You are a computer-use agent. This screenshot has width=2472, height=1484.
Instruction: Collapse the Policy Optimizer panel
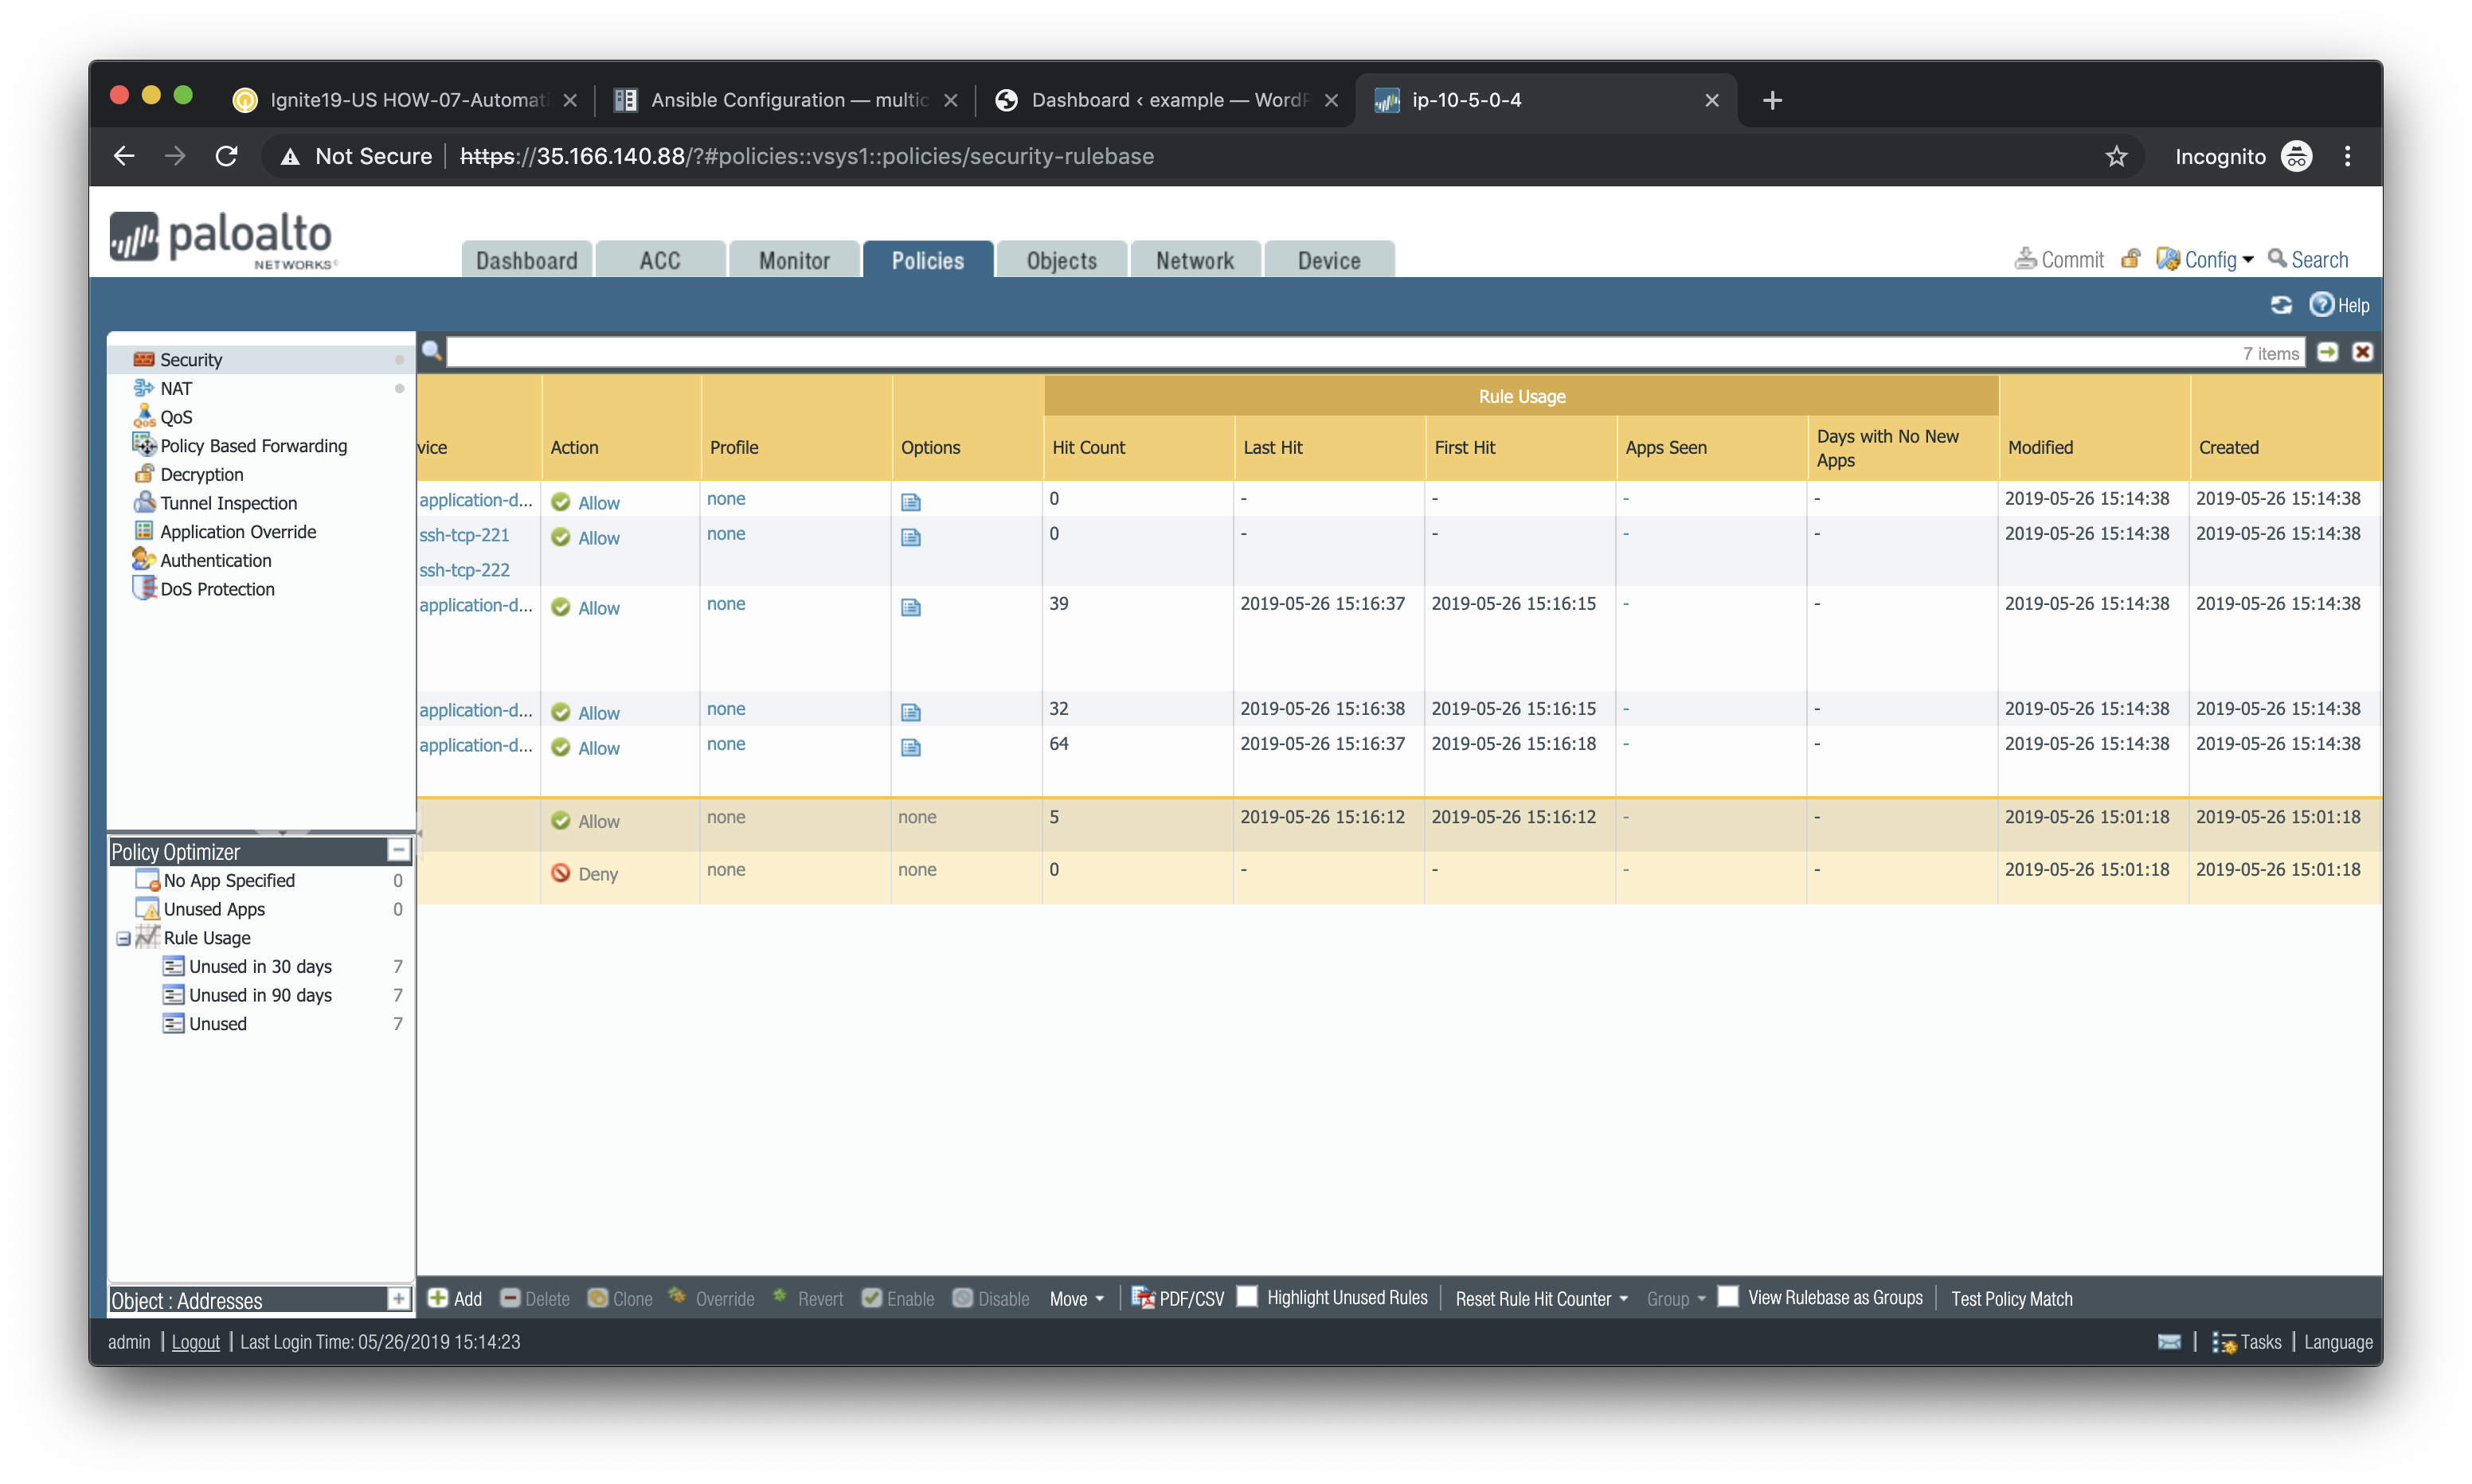point(398,850)
